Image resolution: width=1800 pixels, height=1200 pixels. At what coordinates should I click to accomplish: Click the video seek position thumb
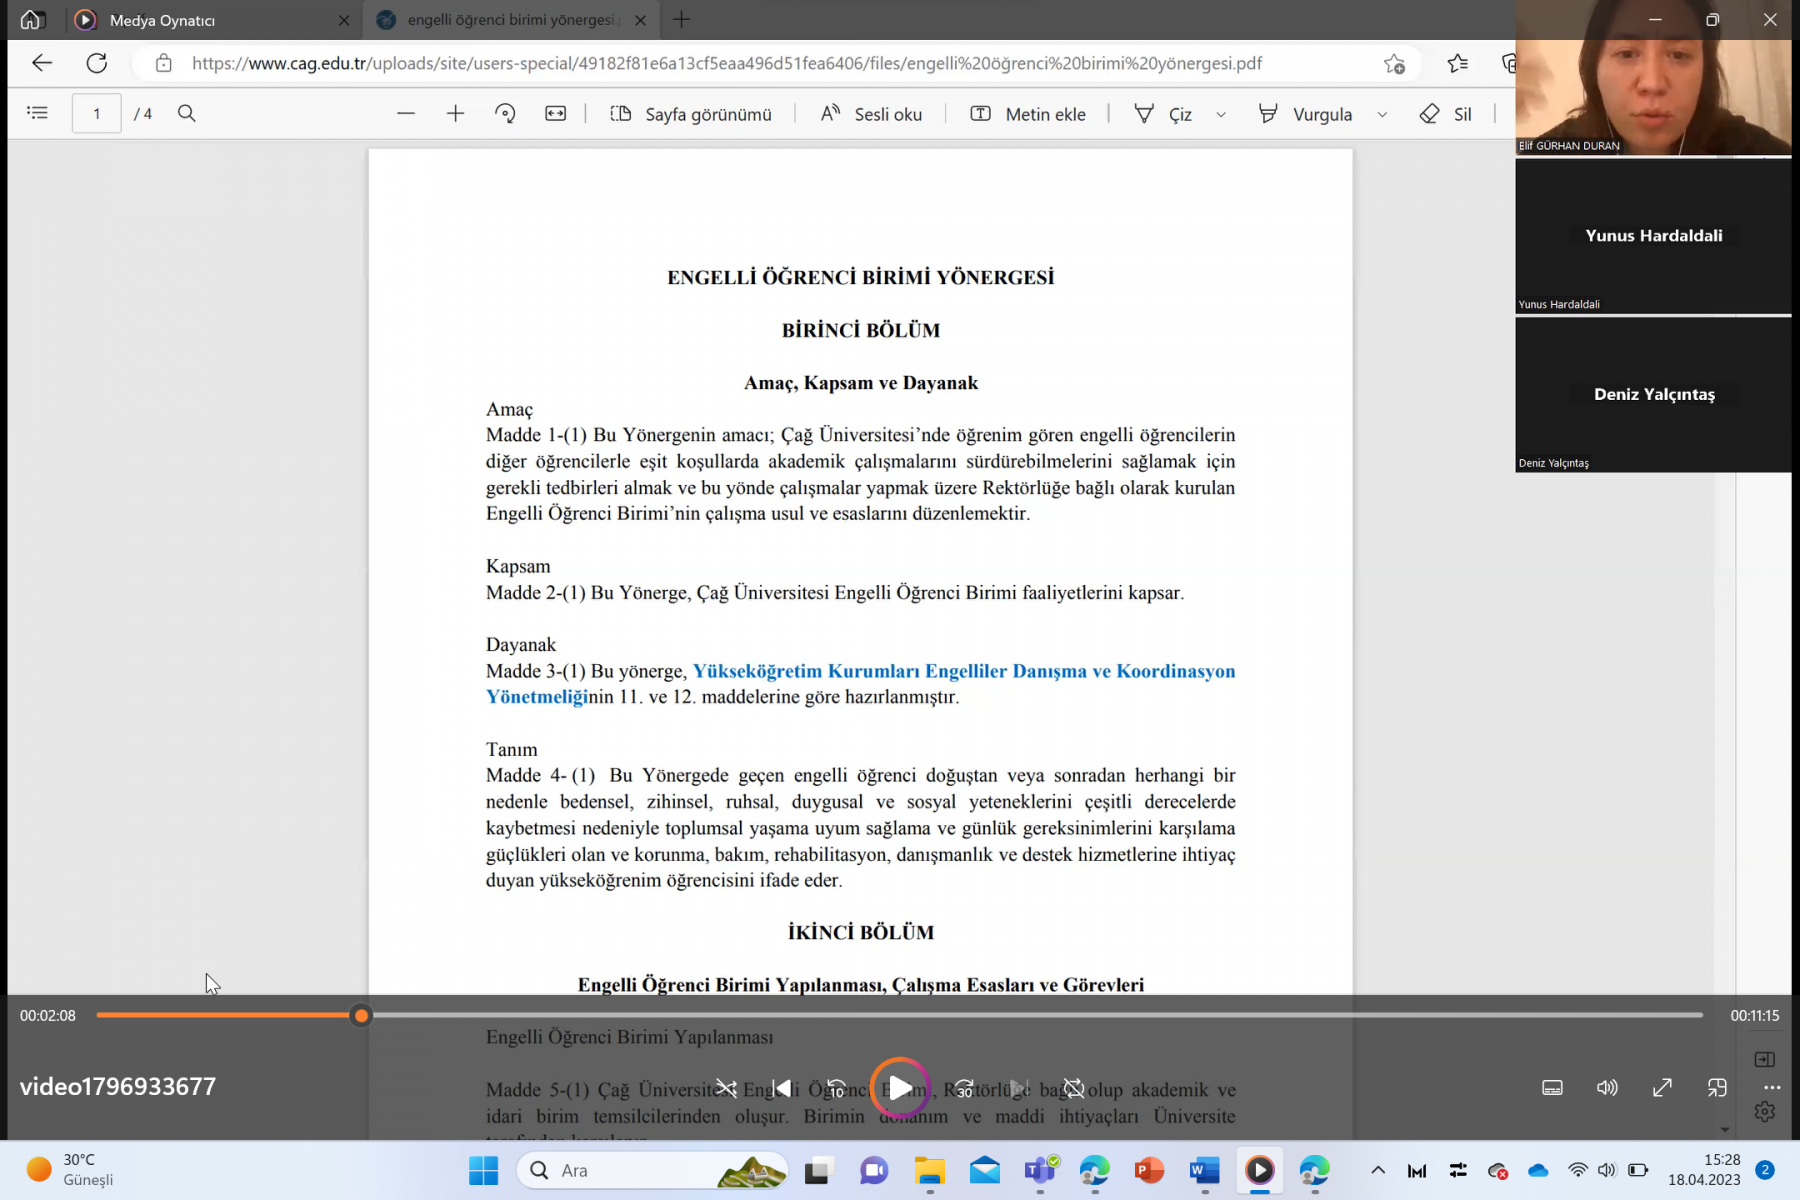tap(361, 1015)
